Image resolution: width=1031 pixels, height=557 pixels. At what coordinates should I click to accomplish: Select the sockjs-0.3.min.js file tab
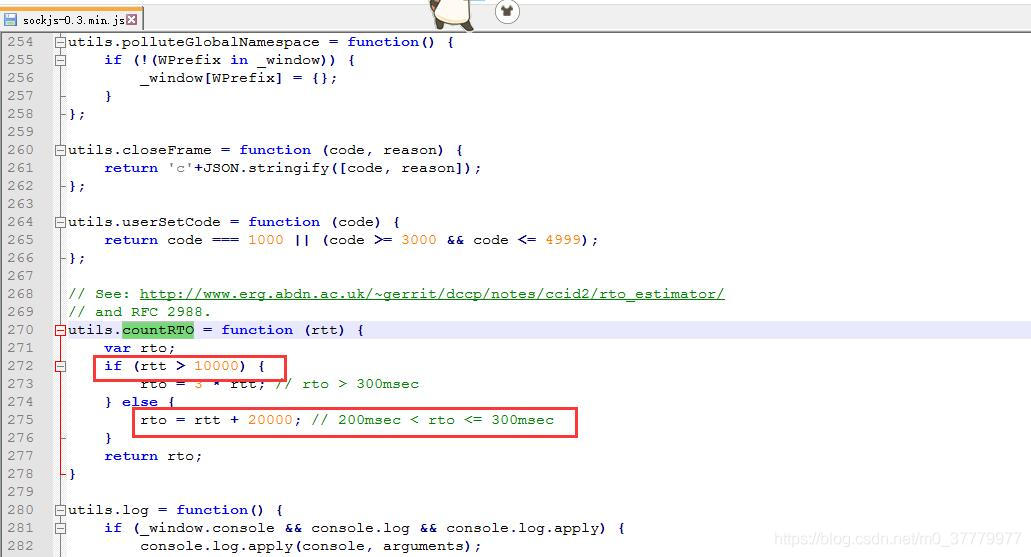point(71,20)
